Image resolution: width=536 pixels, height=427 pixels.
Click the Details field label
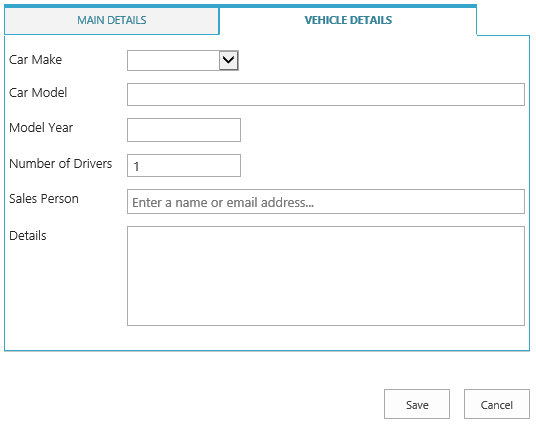28,236
